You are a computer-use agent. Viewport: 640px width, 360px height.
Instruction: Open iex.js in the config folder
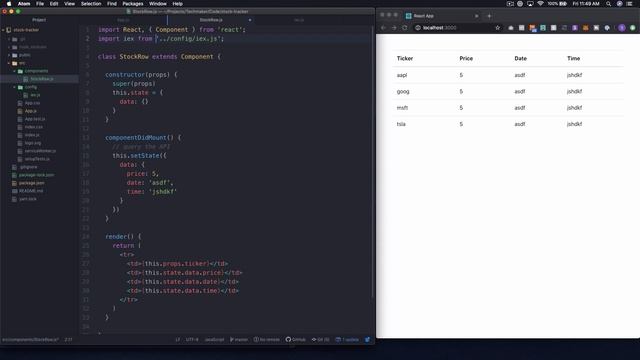tap(35, 95)
